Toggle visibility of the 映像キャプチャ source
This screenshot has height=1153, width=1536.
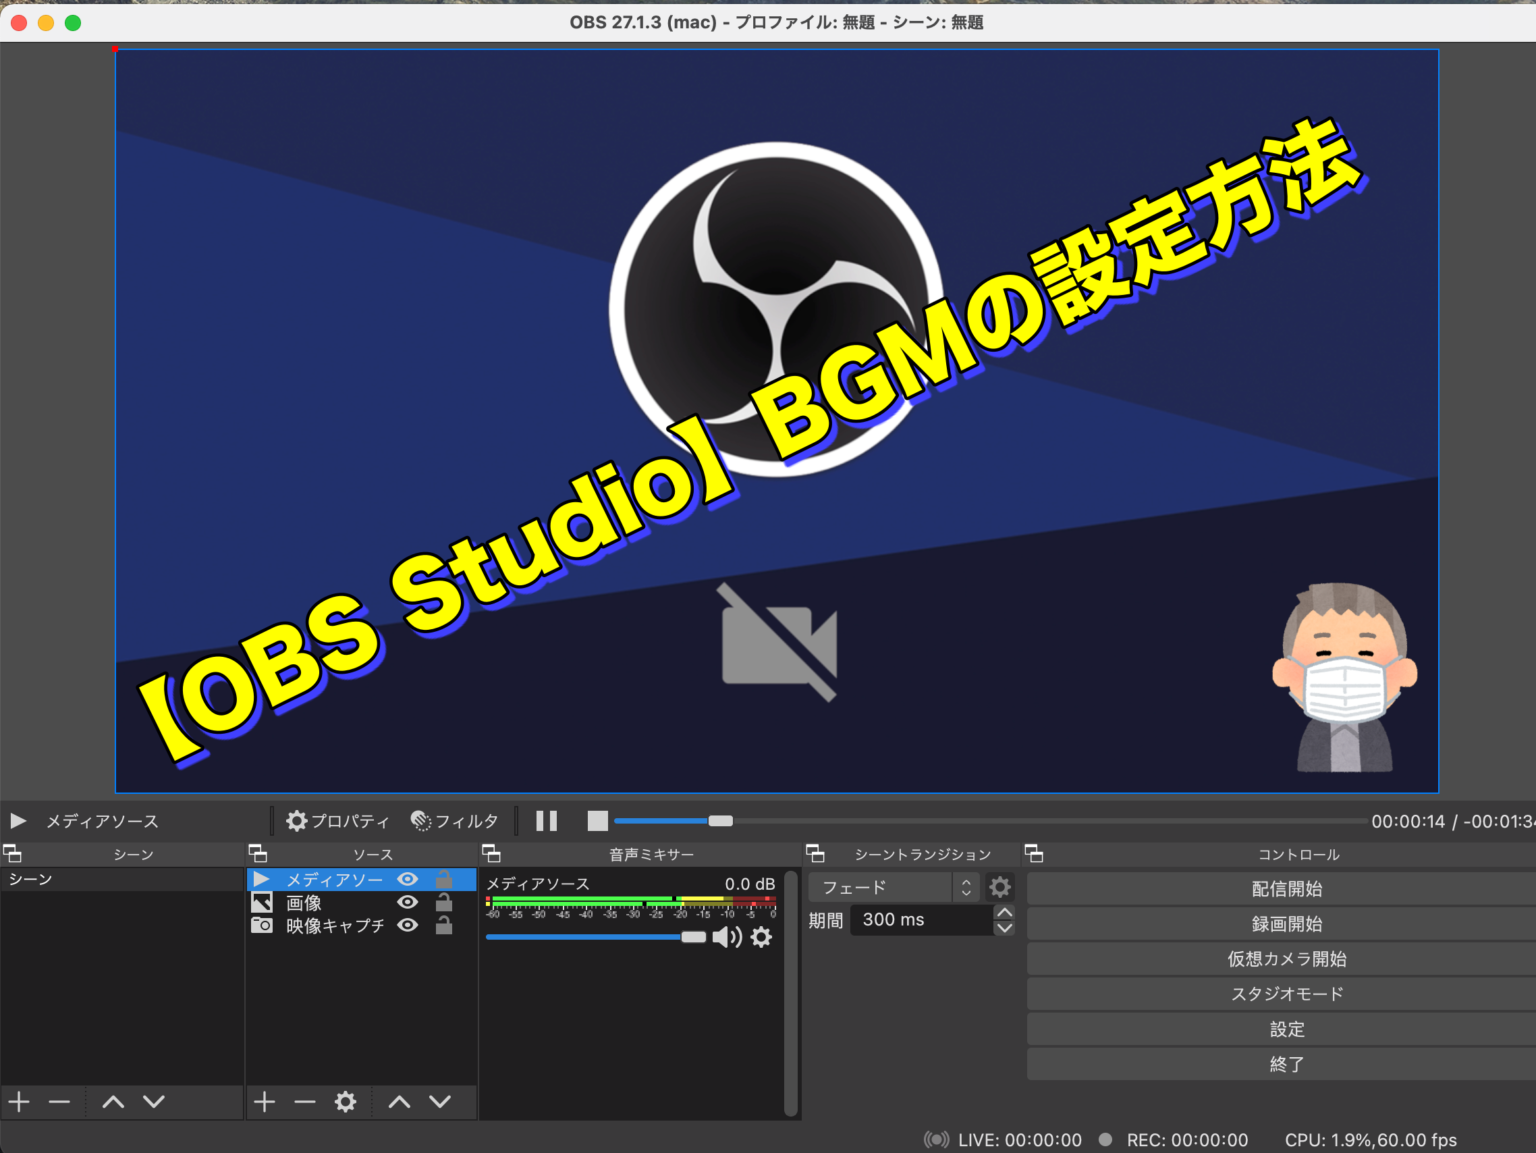(x=407, y=925)
